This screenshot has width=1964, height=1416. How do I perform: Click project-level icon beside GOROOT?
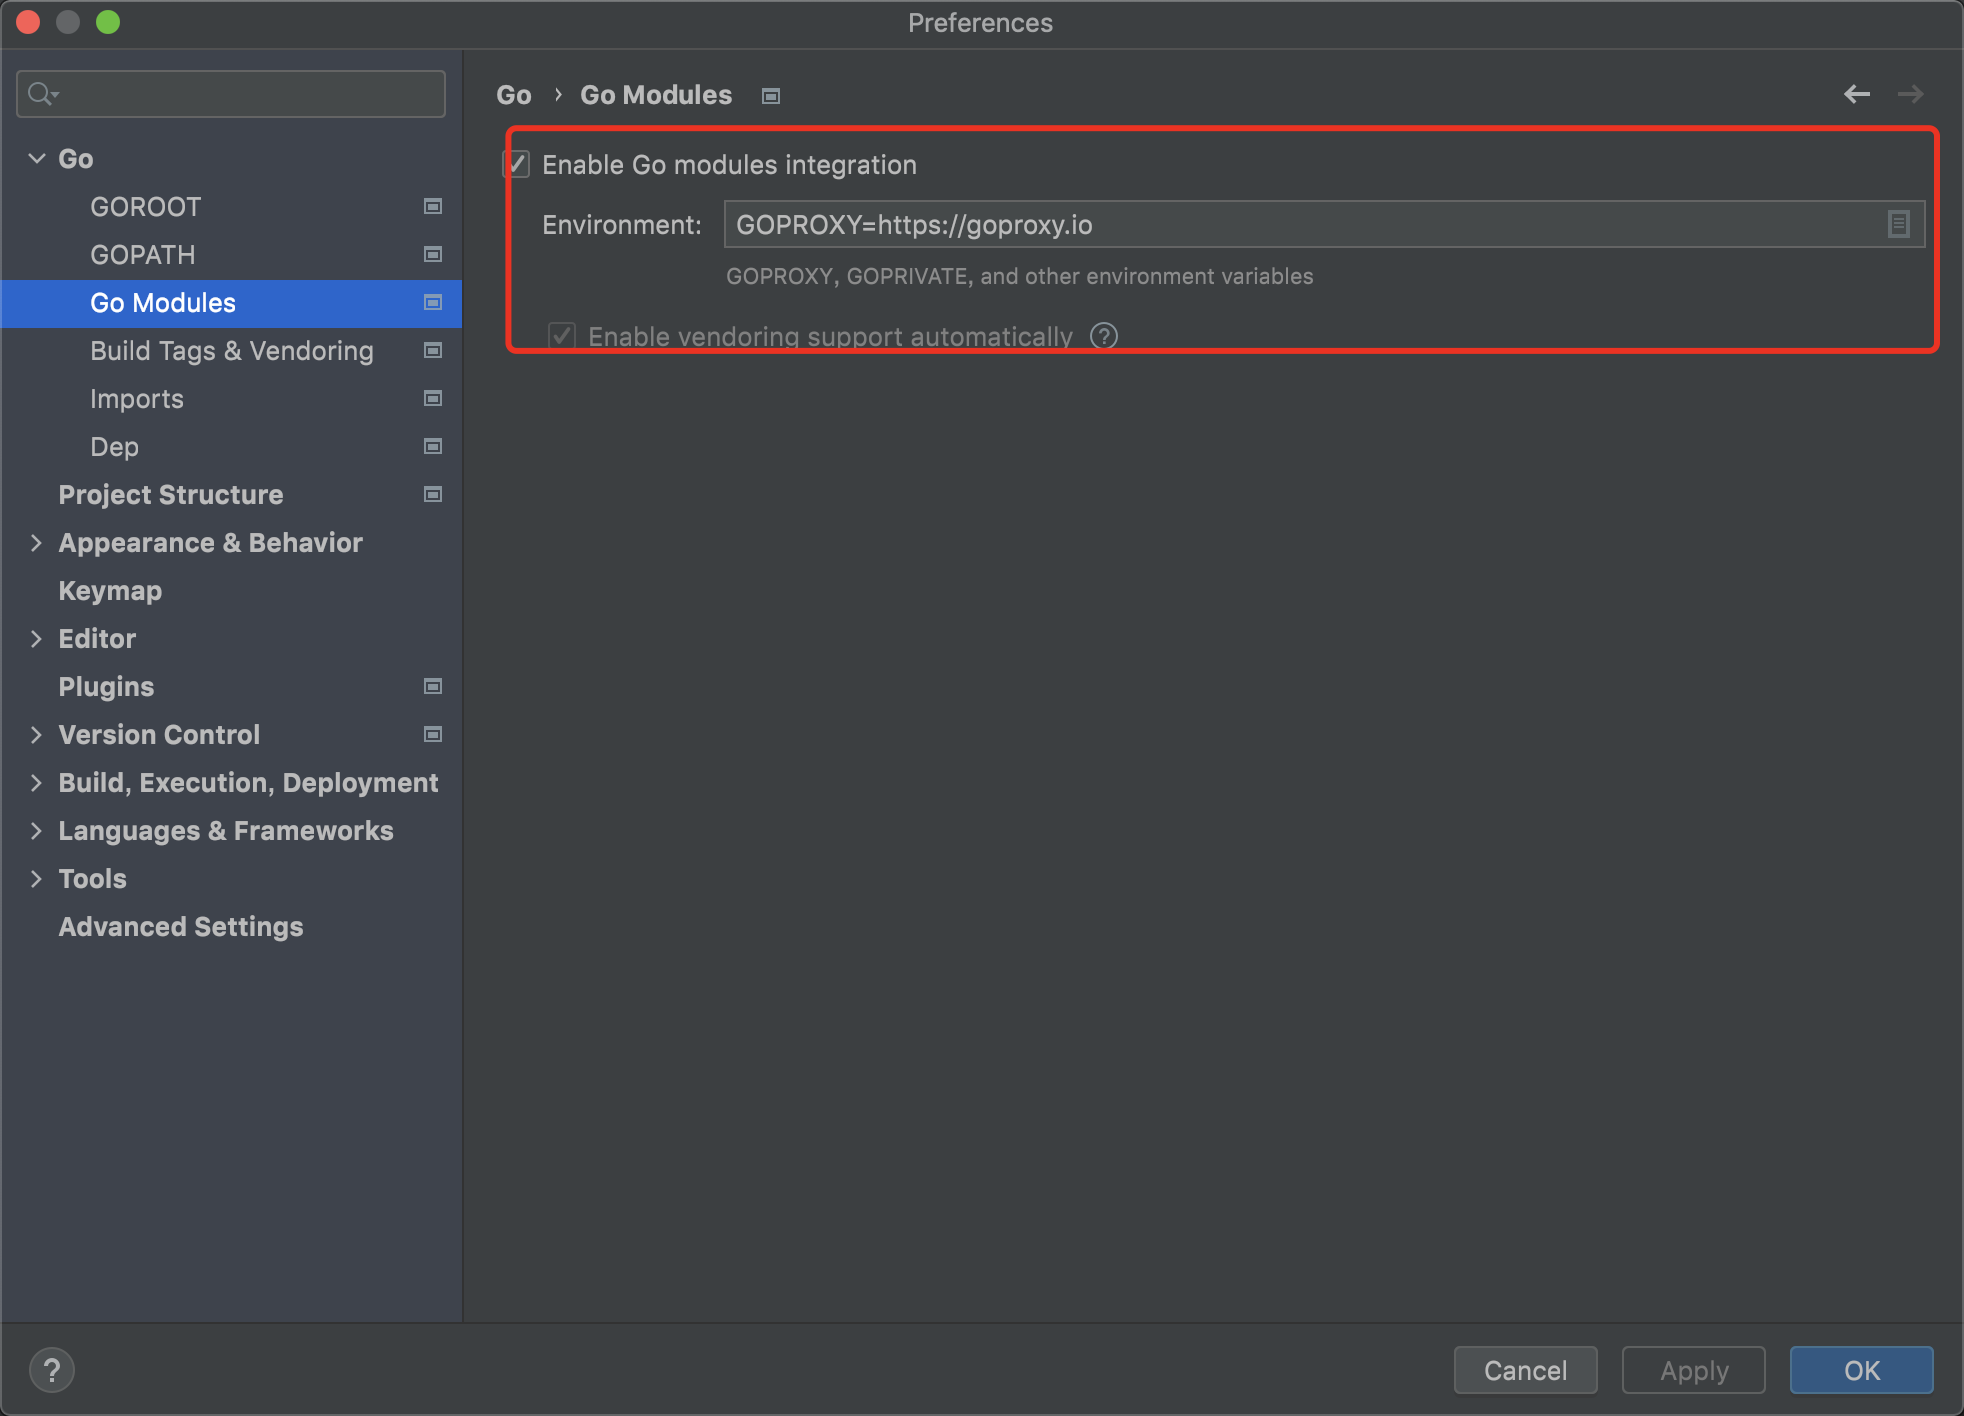point(433,206)
